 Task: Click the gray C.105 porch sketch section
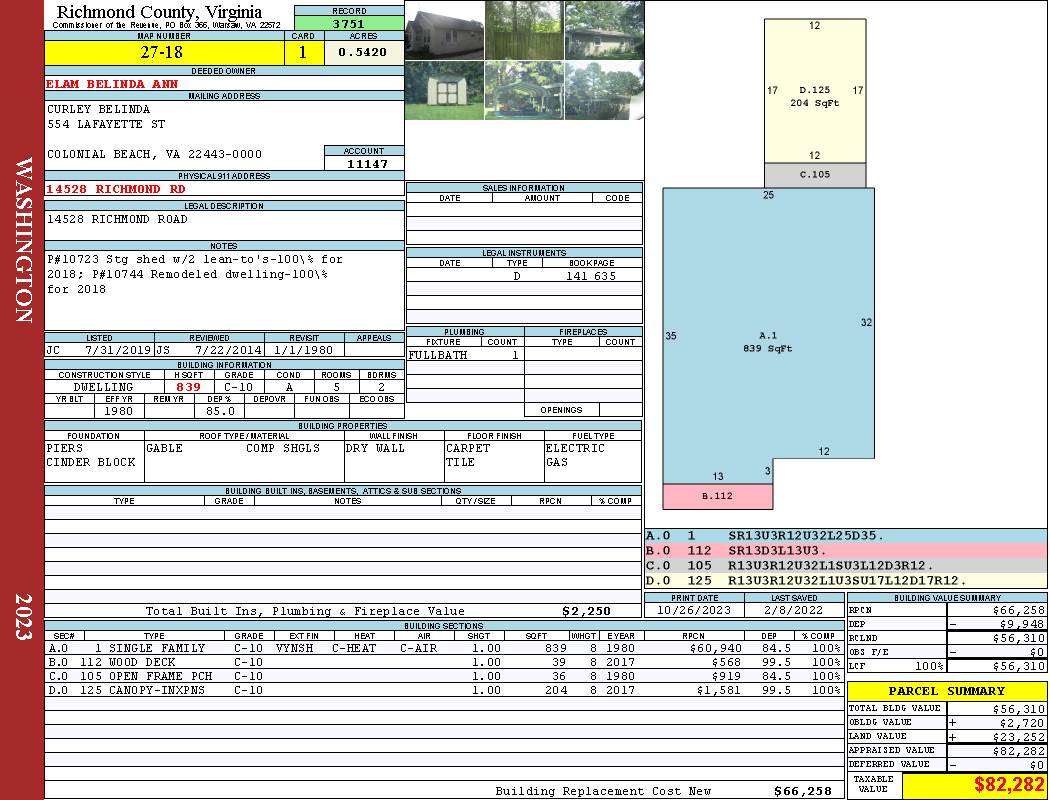[x=814, y=175]
